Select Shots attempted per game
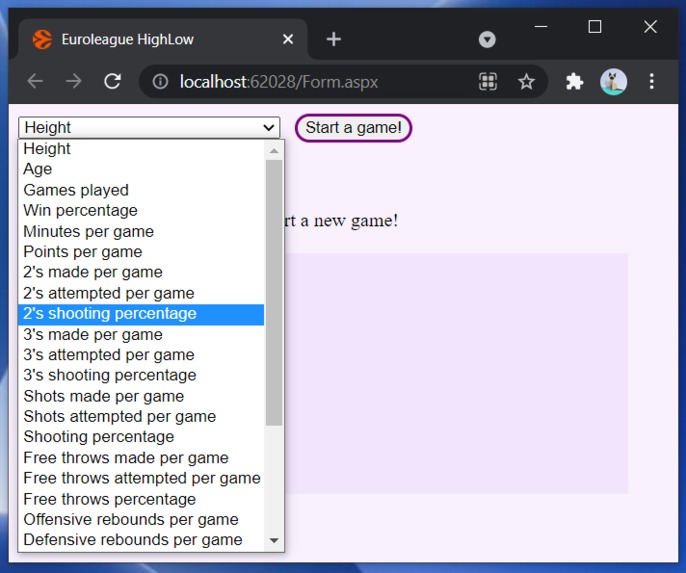686x573 pixels. coord(141,416)
